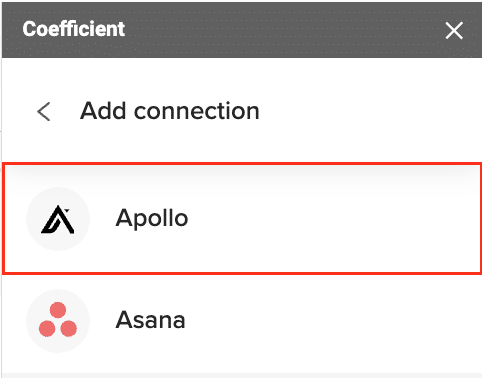Click the Coefficient title in header bar

pyautogui.click(x=74, y=29)
